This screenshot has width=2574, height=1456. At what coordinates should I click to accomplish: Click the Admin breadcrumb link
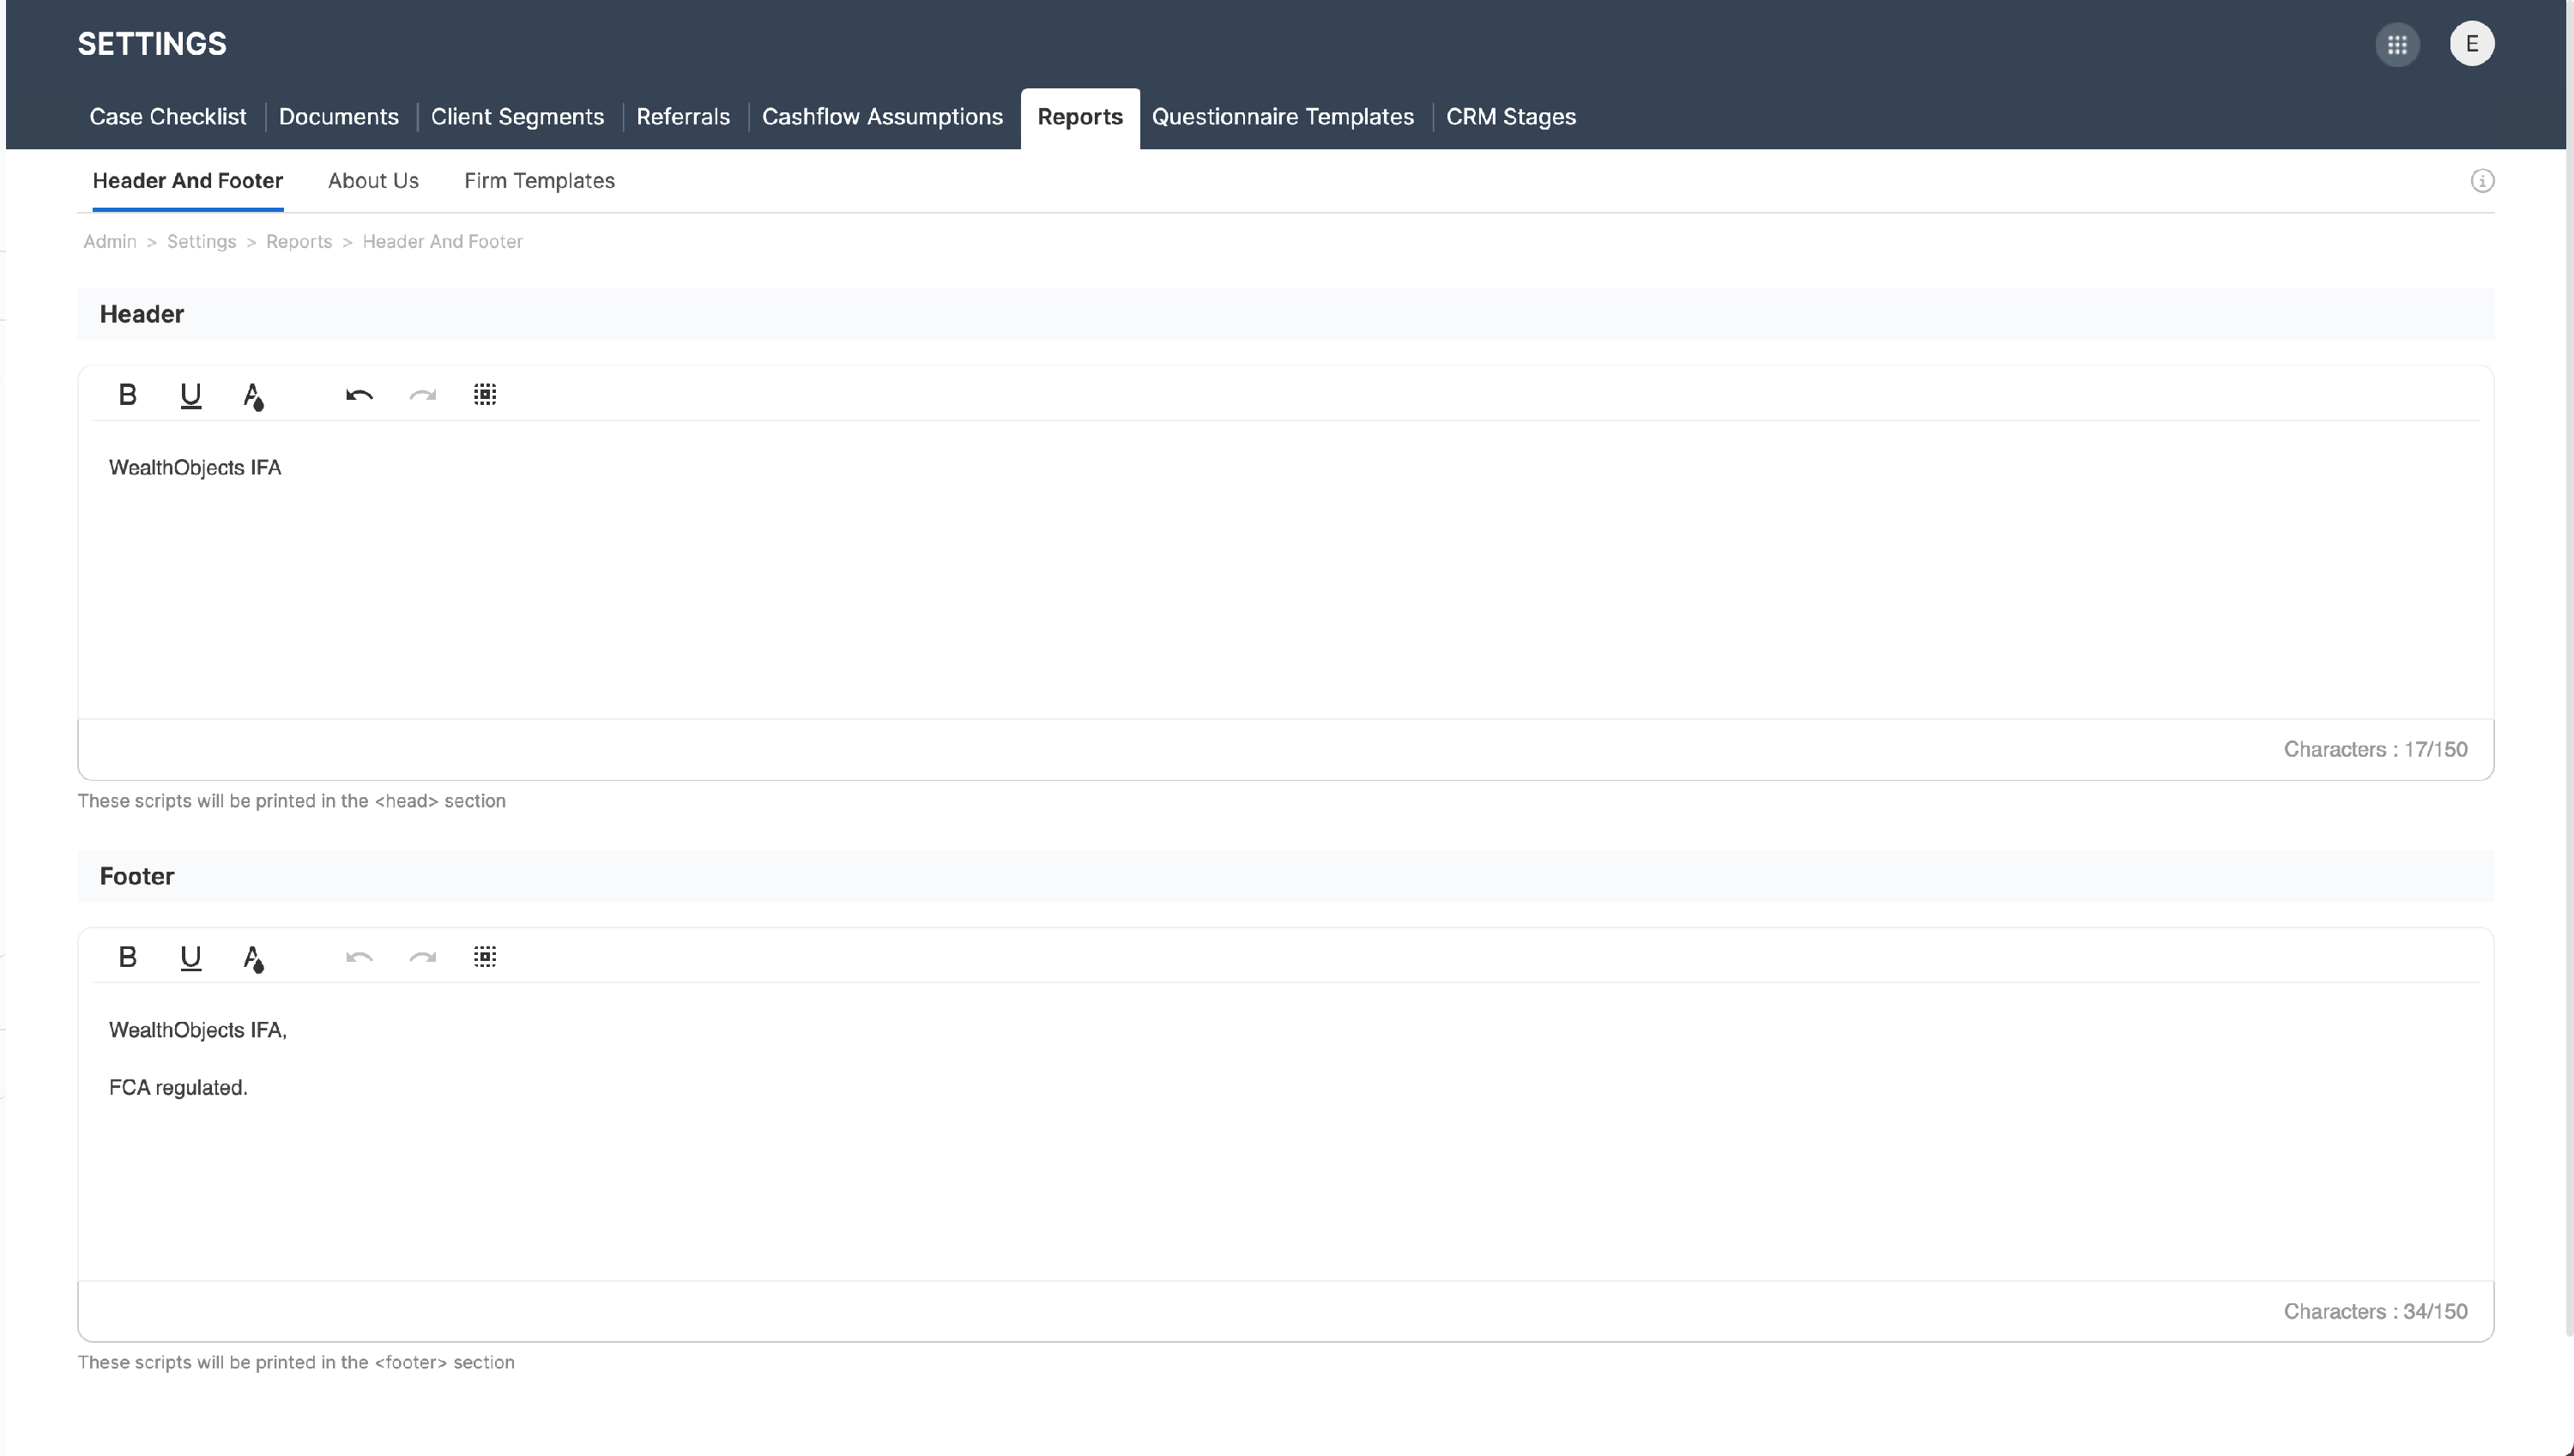pos(110,242)
